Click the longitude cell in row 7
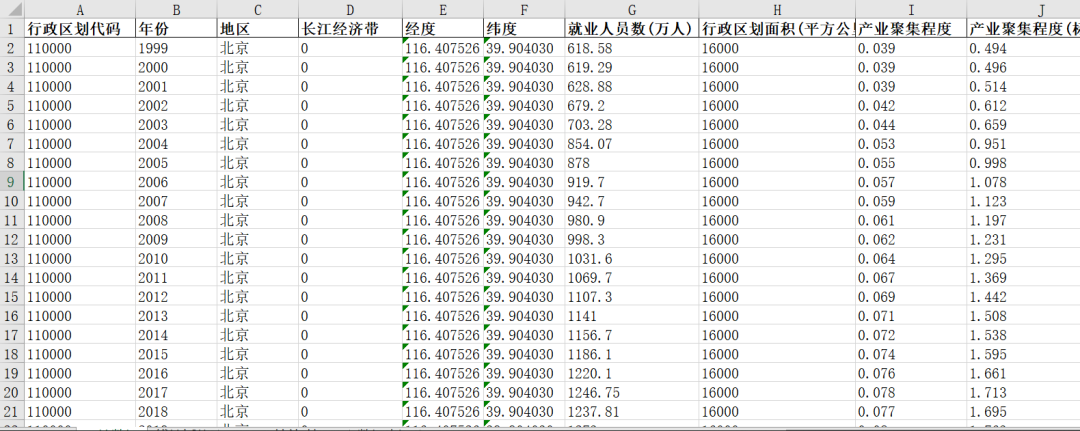The image size is (1080, 431). [442, 144]
